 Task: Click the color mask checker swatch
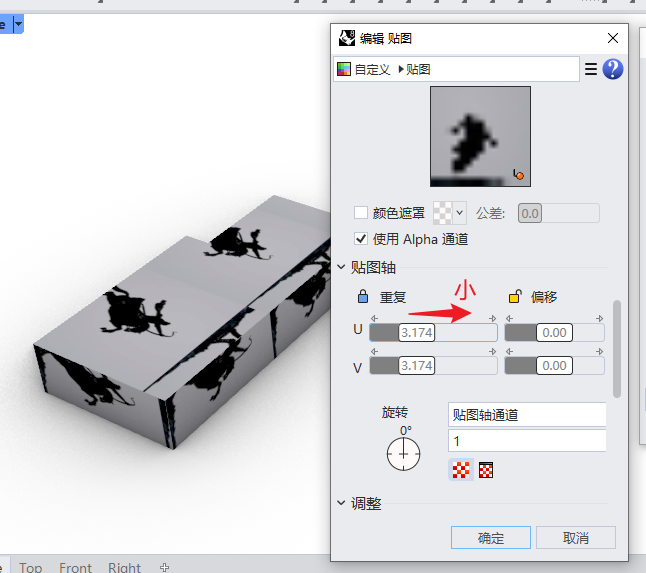point(443,213)
